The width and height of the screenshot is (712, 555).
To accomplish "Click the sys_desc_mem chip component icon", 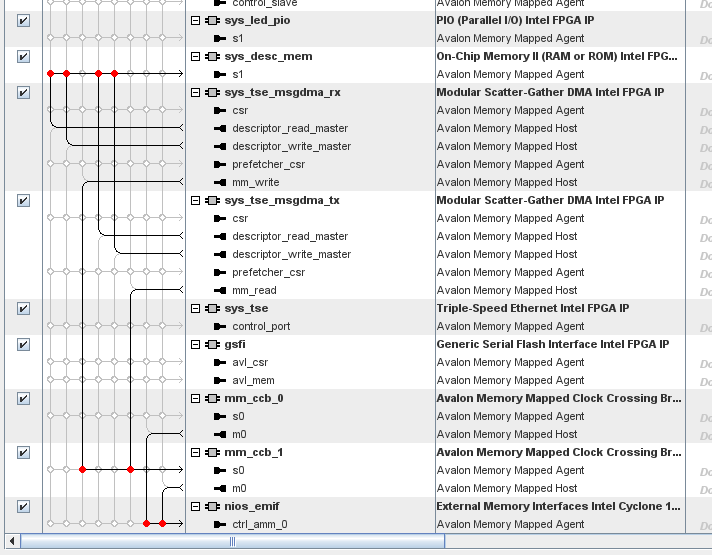I will [x=212, y=56].
